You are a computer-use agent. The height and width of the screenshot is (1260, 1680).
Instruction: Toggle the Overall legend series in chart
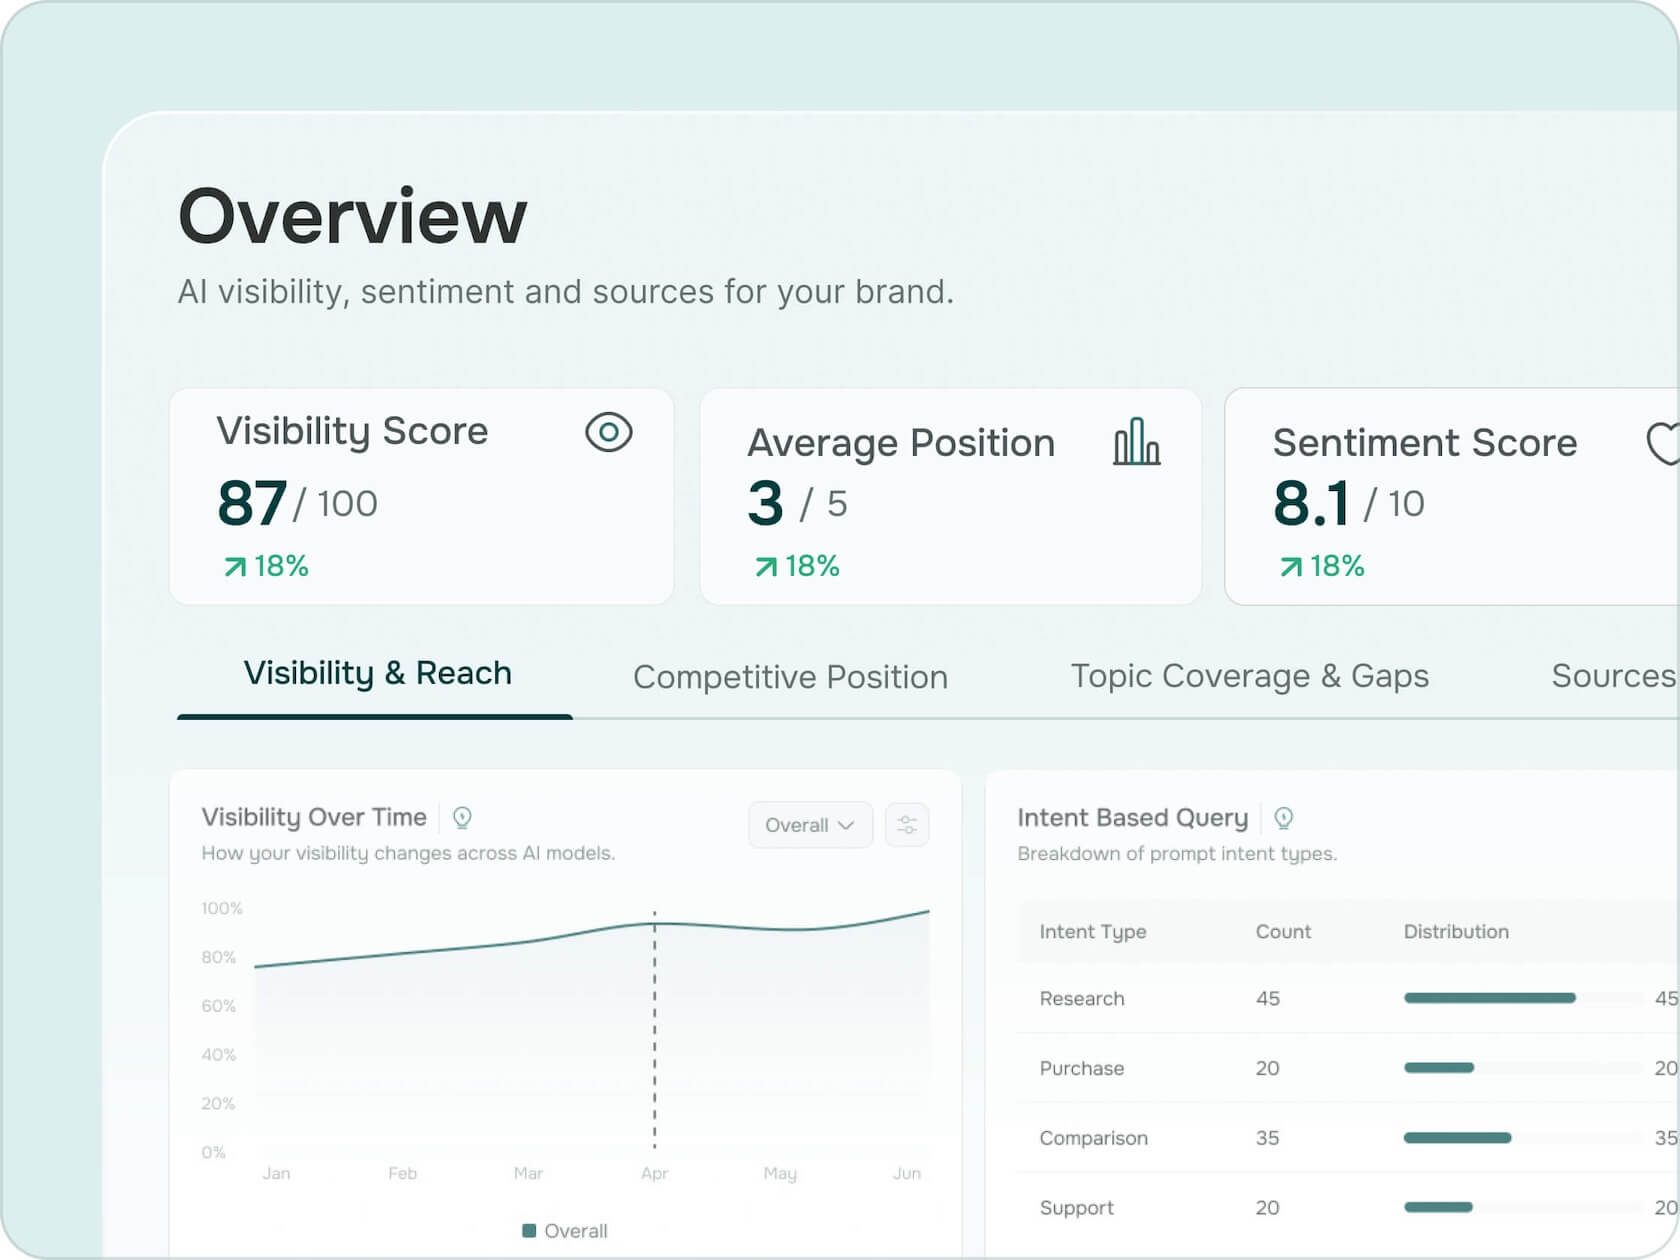pyautogui.click(x=565, y=1231)
